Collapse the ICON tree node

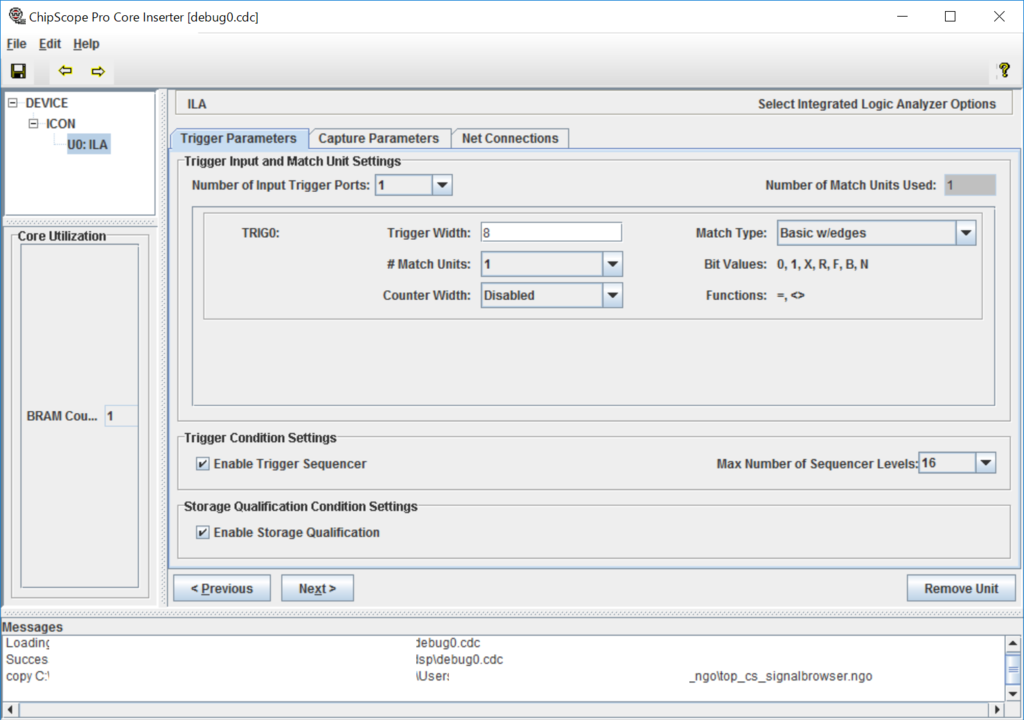pos(33,123)
